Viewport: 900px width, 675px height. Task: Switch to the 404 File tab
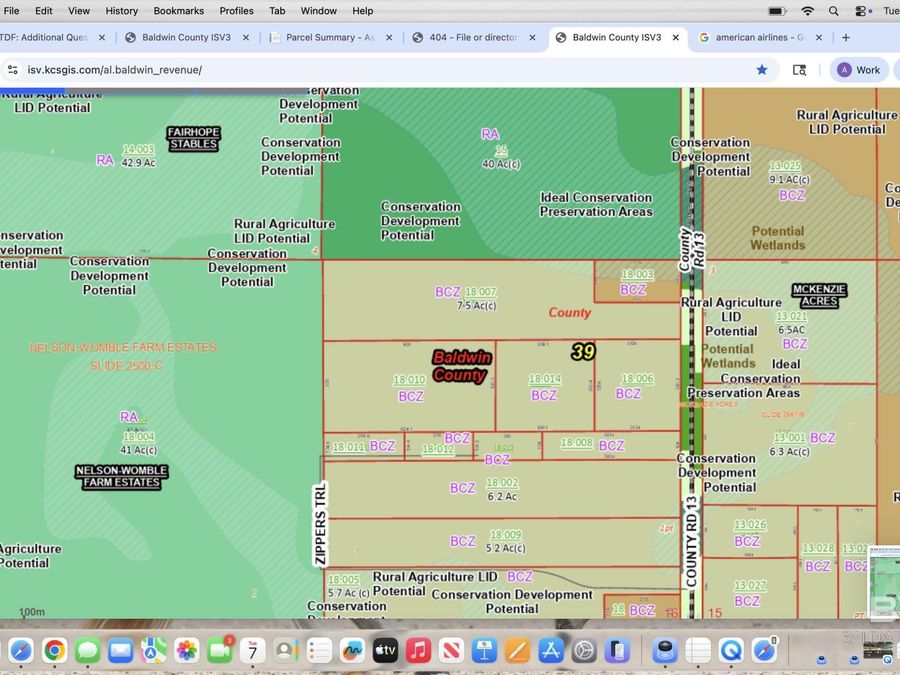tap(472, 38)
